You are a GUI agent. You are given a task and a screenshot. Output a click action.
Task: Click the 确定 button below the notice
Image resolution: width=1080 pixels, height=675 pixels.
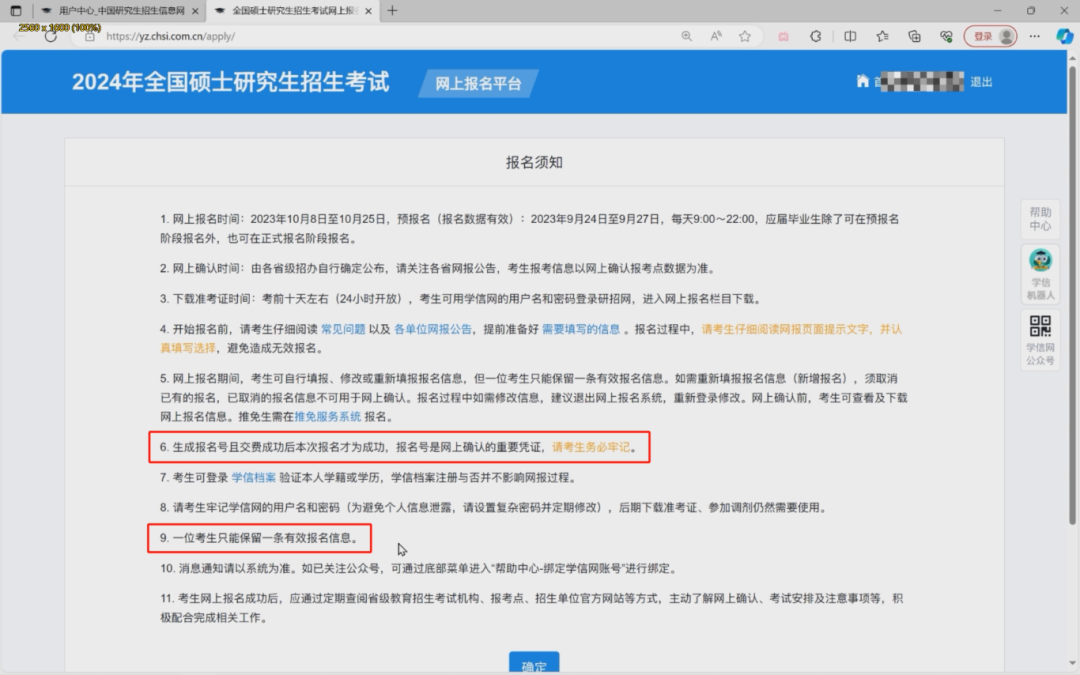(x=534, y=665)
